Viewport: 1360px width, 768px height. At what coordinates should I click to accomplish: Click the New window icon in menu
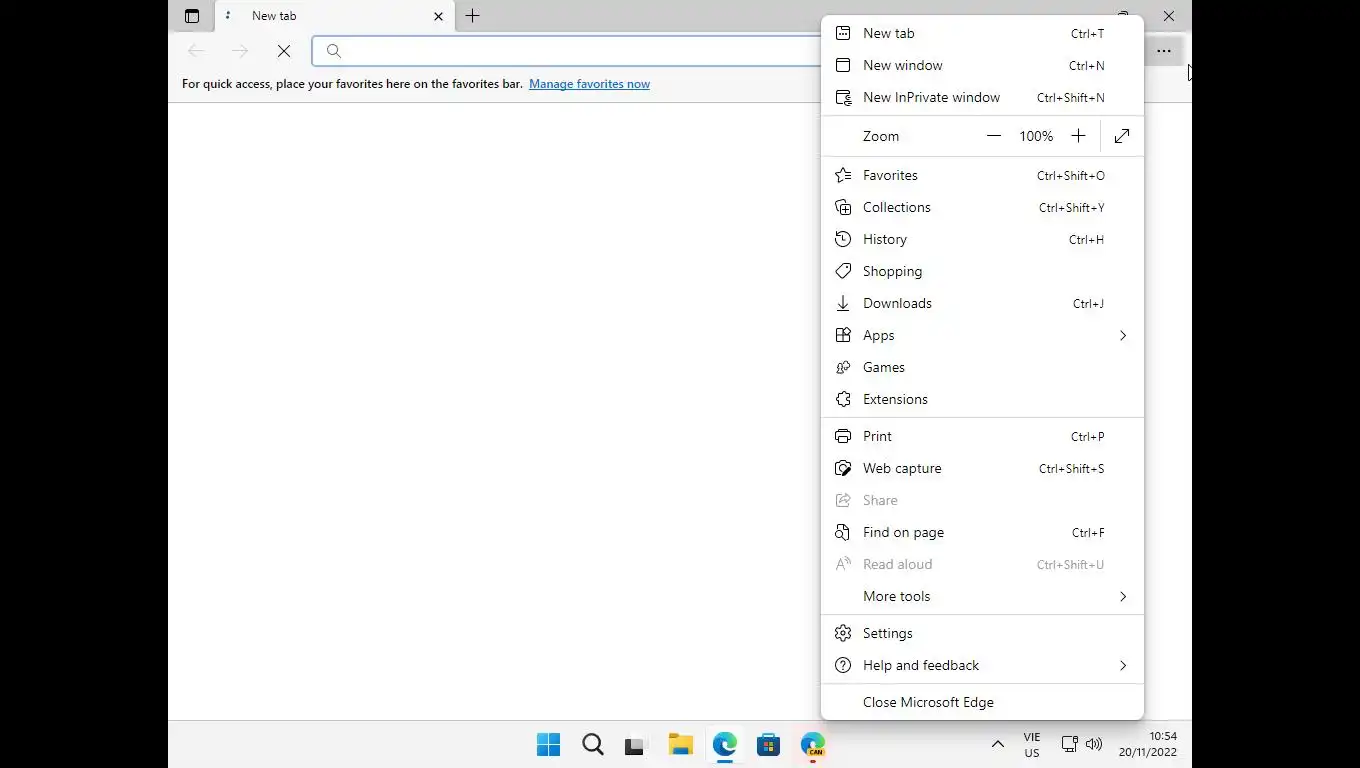click(x=843, y=65)
